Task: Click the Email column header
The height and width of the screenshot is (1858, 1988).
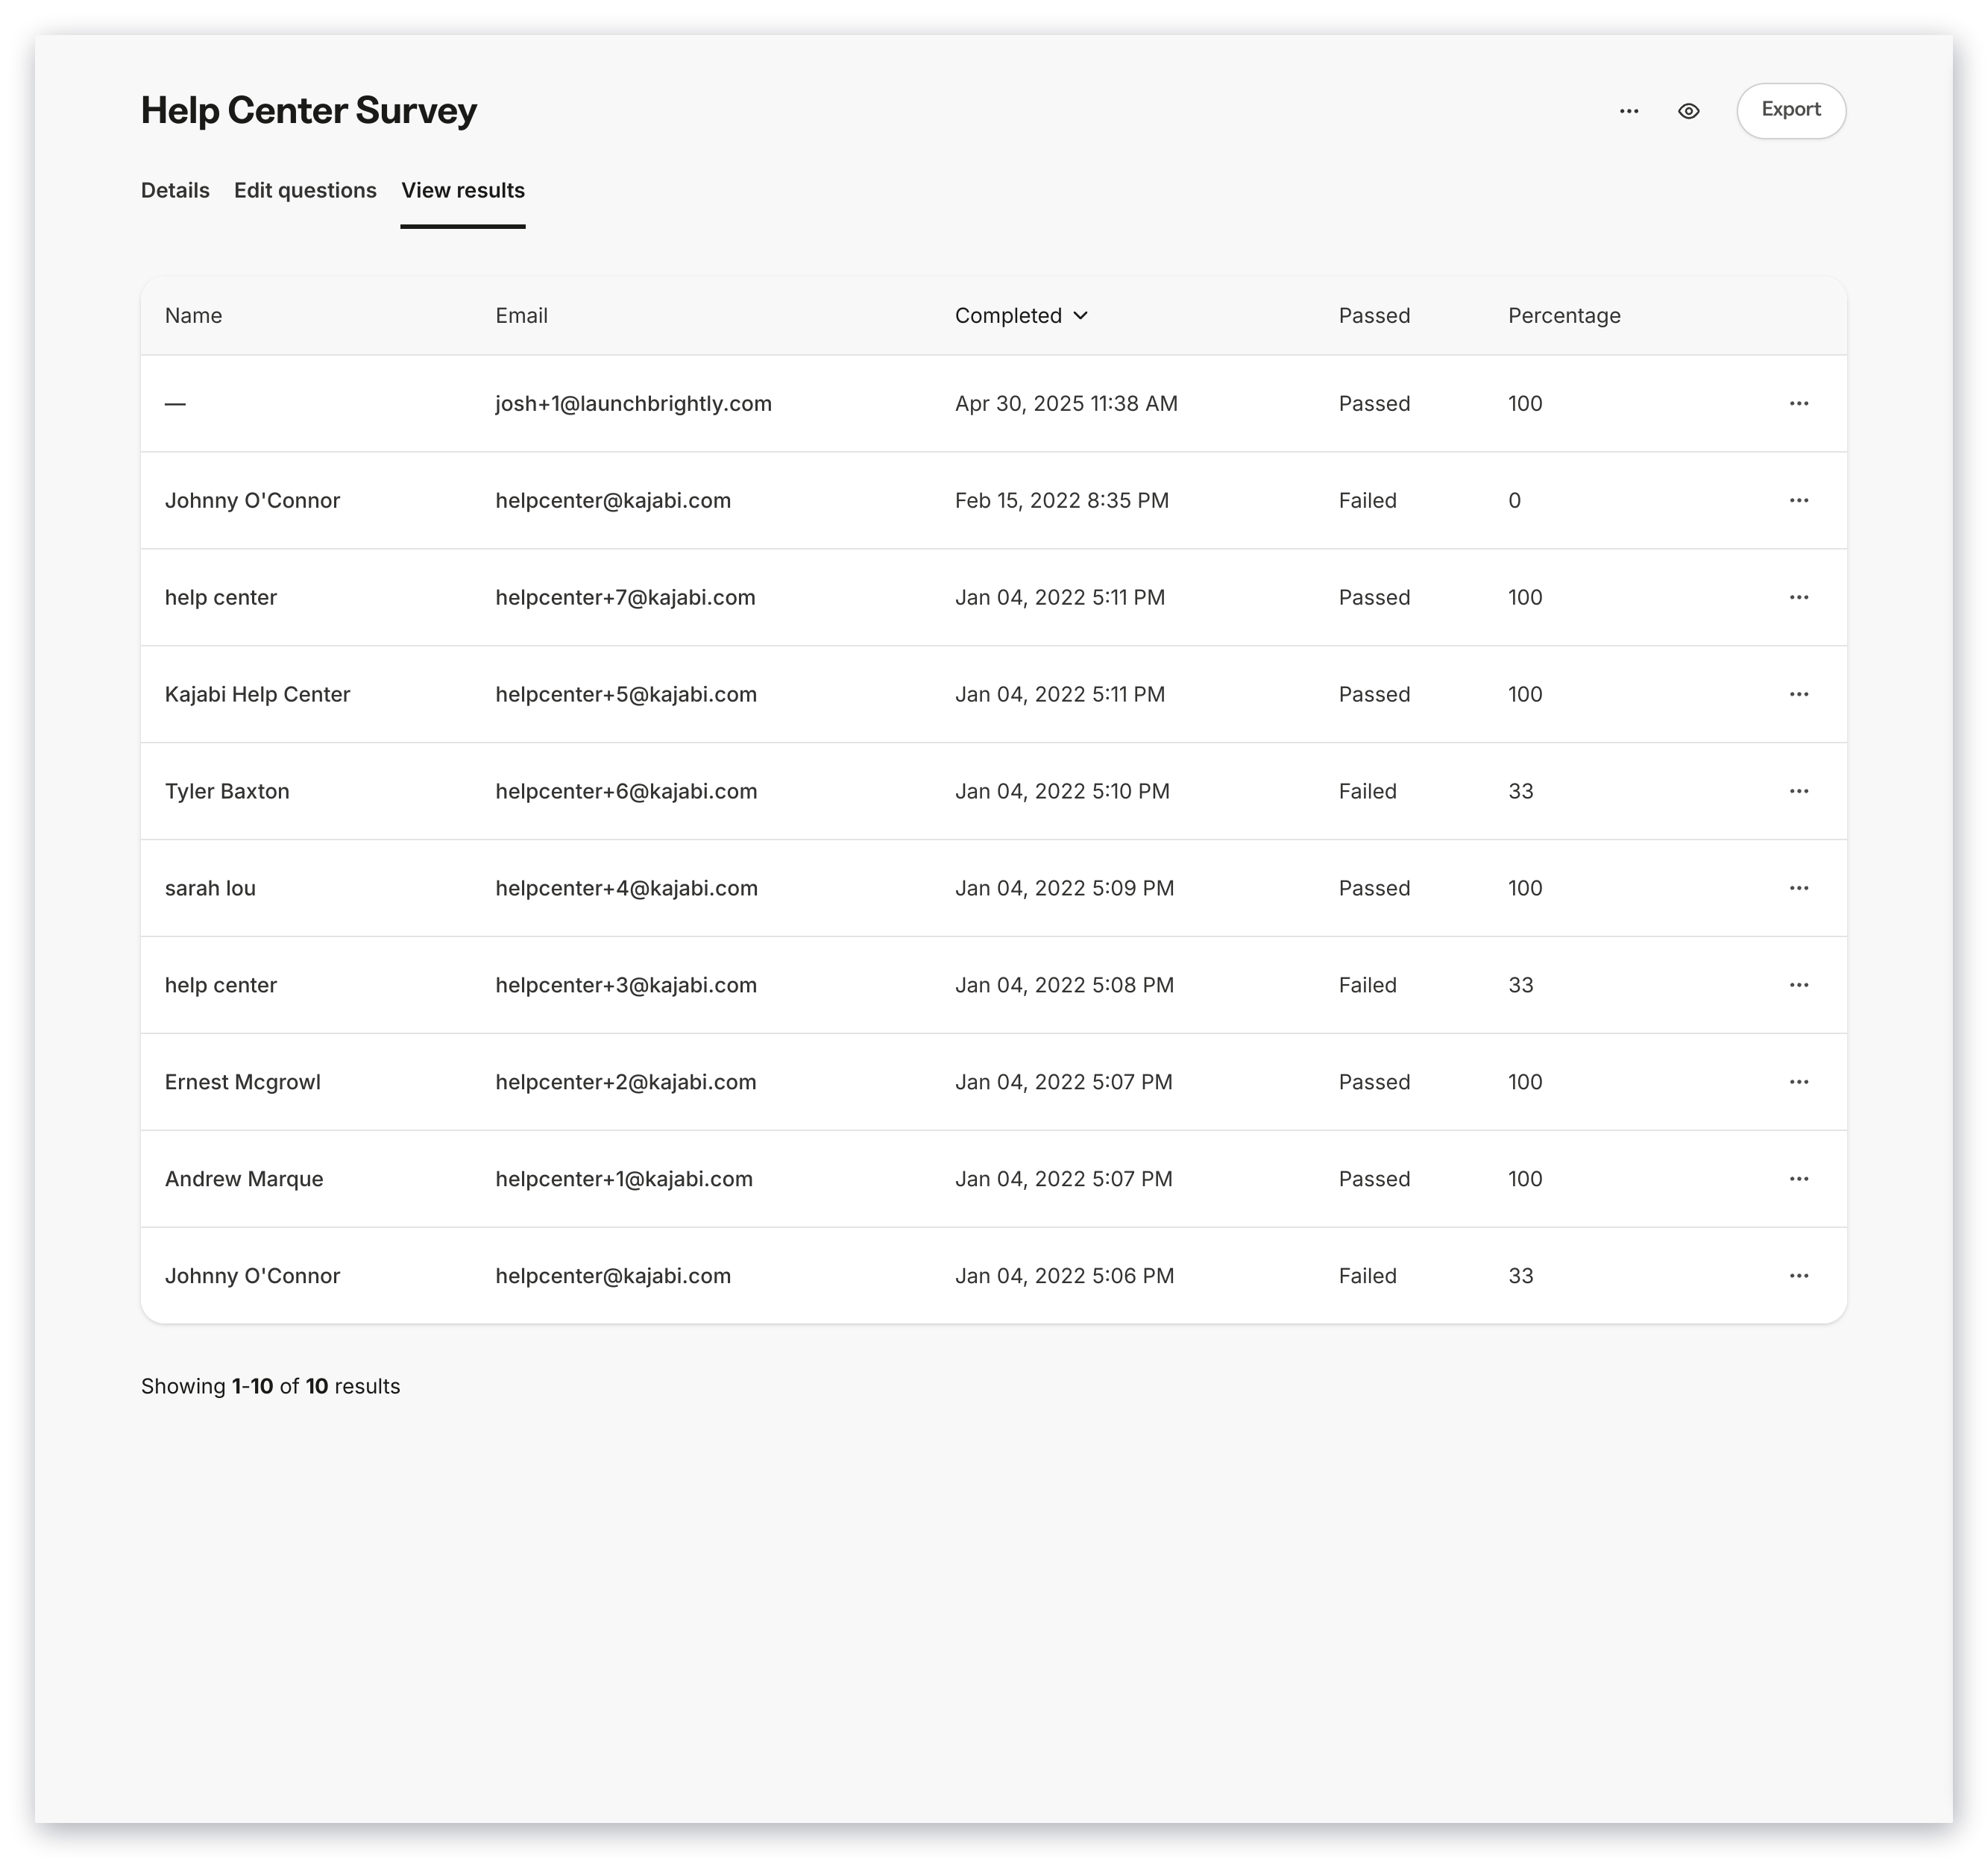Action: [521, 315]
